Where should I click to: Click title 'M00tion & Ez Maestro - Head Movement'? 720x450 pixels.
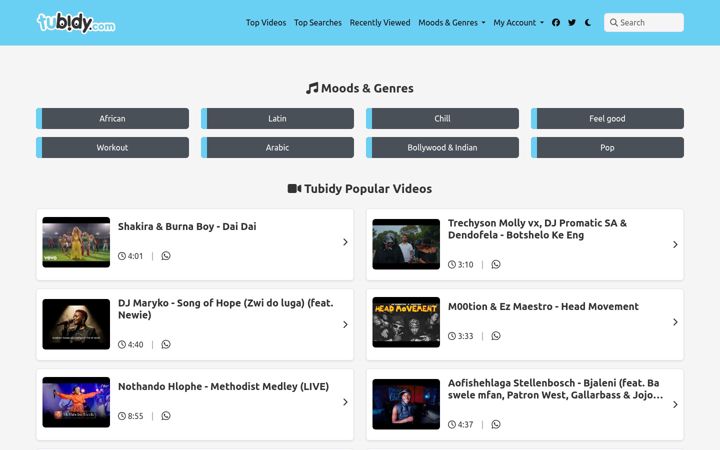543,307
